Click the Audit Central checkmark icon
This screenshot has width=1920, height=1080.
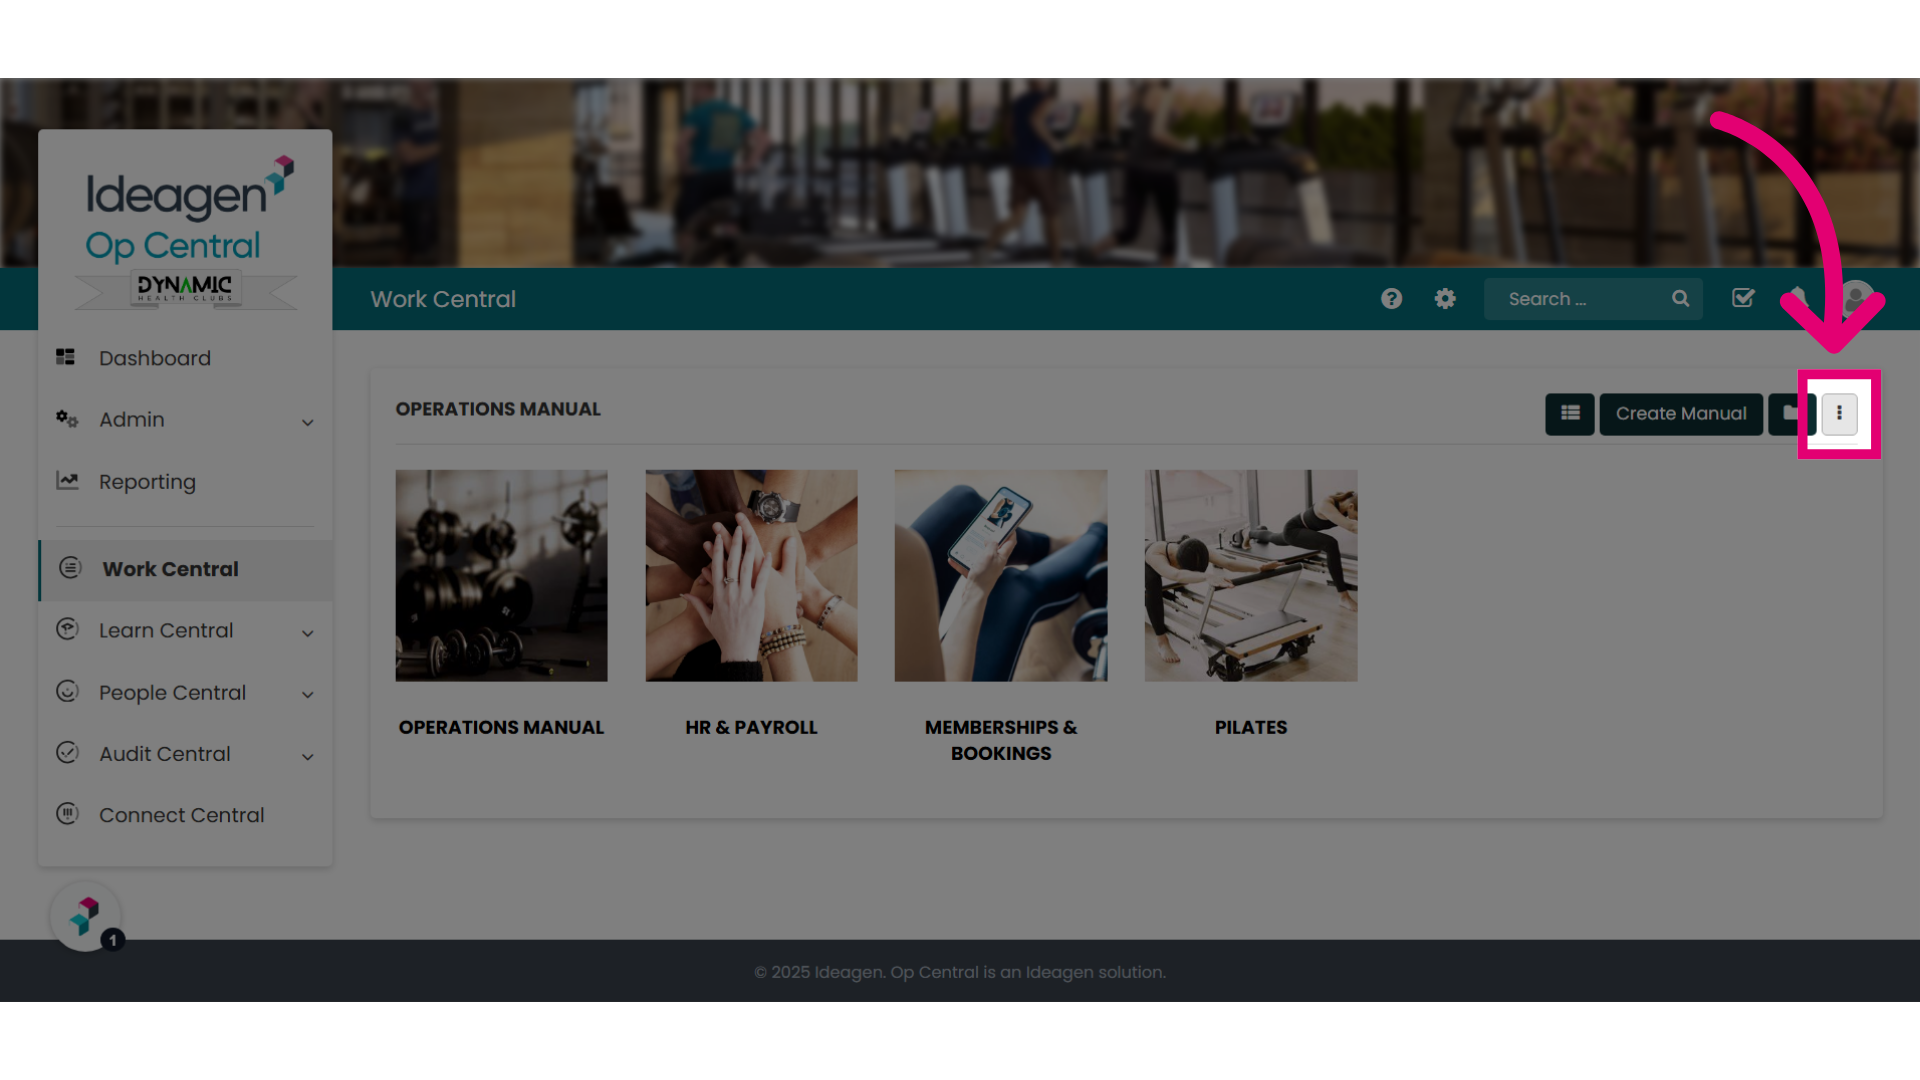click(x=67, y=753)
